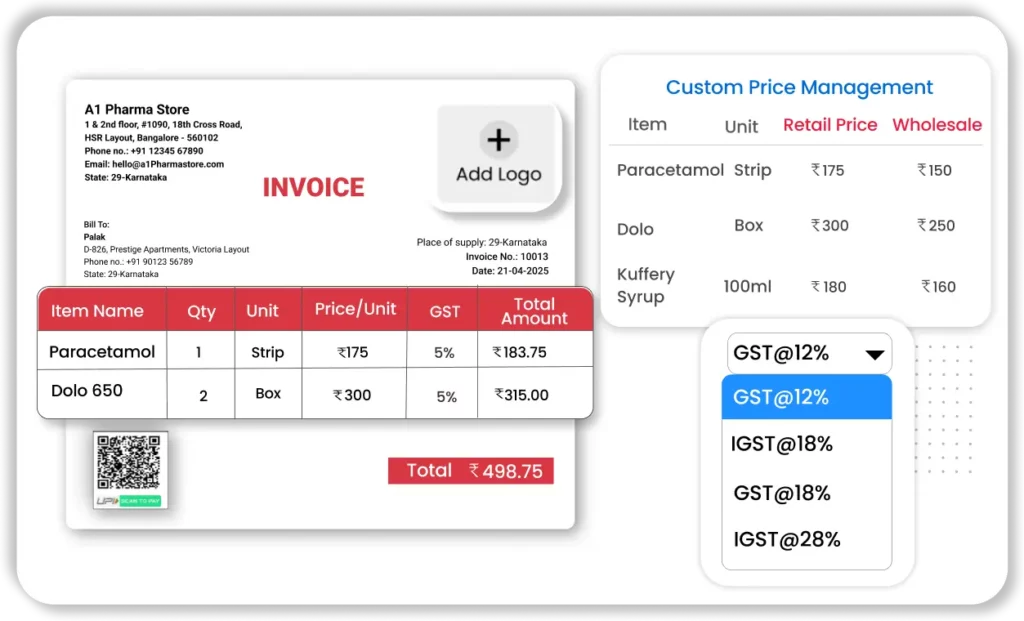Click the green Scan to Pay badge
This screenshot has height=621, width=1024.
pos(140,500)
